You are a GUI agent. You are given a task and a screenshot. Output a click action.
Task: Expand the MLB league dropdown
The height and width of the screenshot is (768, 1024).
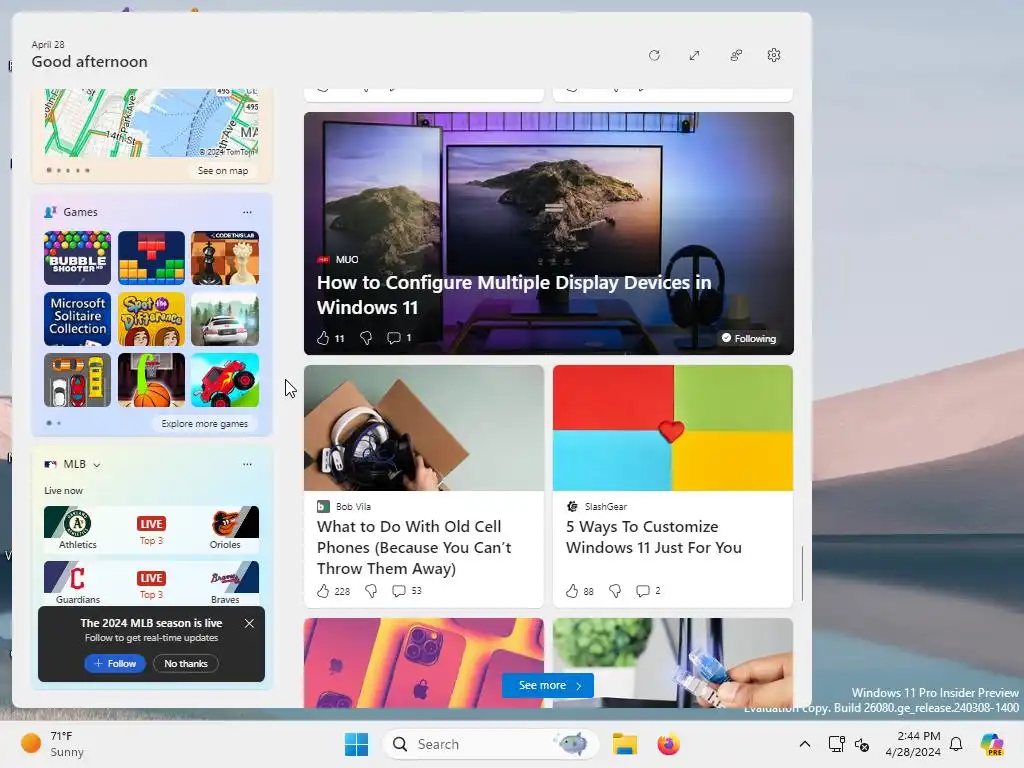coord(97,465)
